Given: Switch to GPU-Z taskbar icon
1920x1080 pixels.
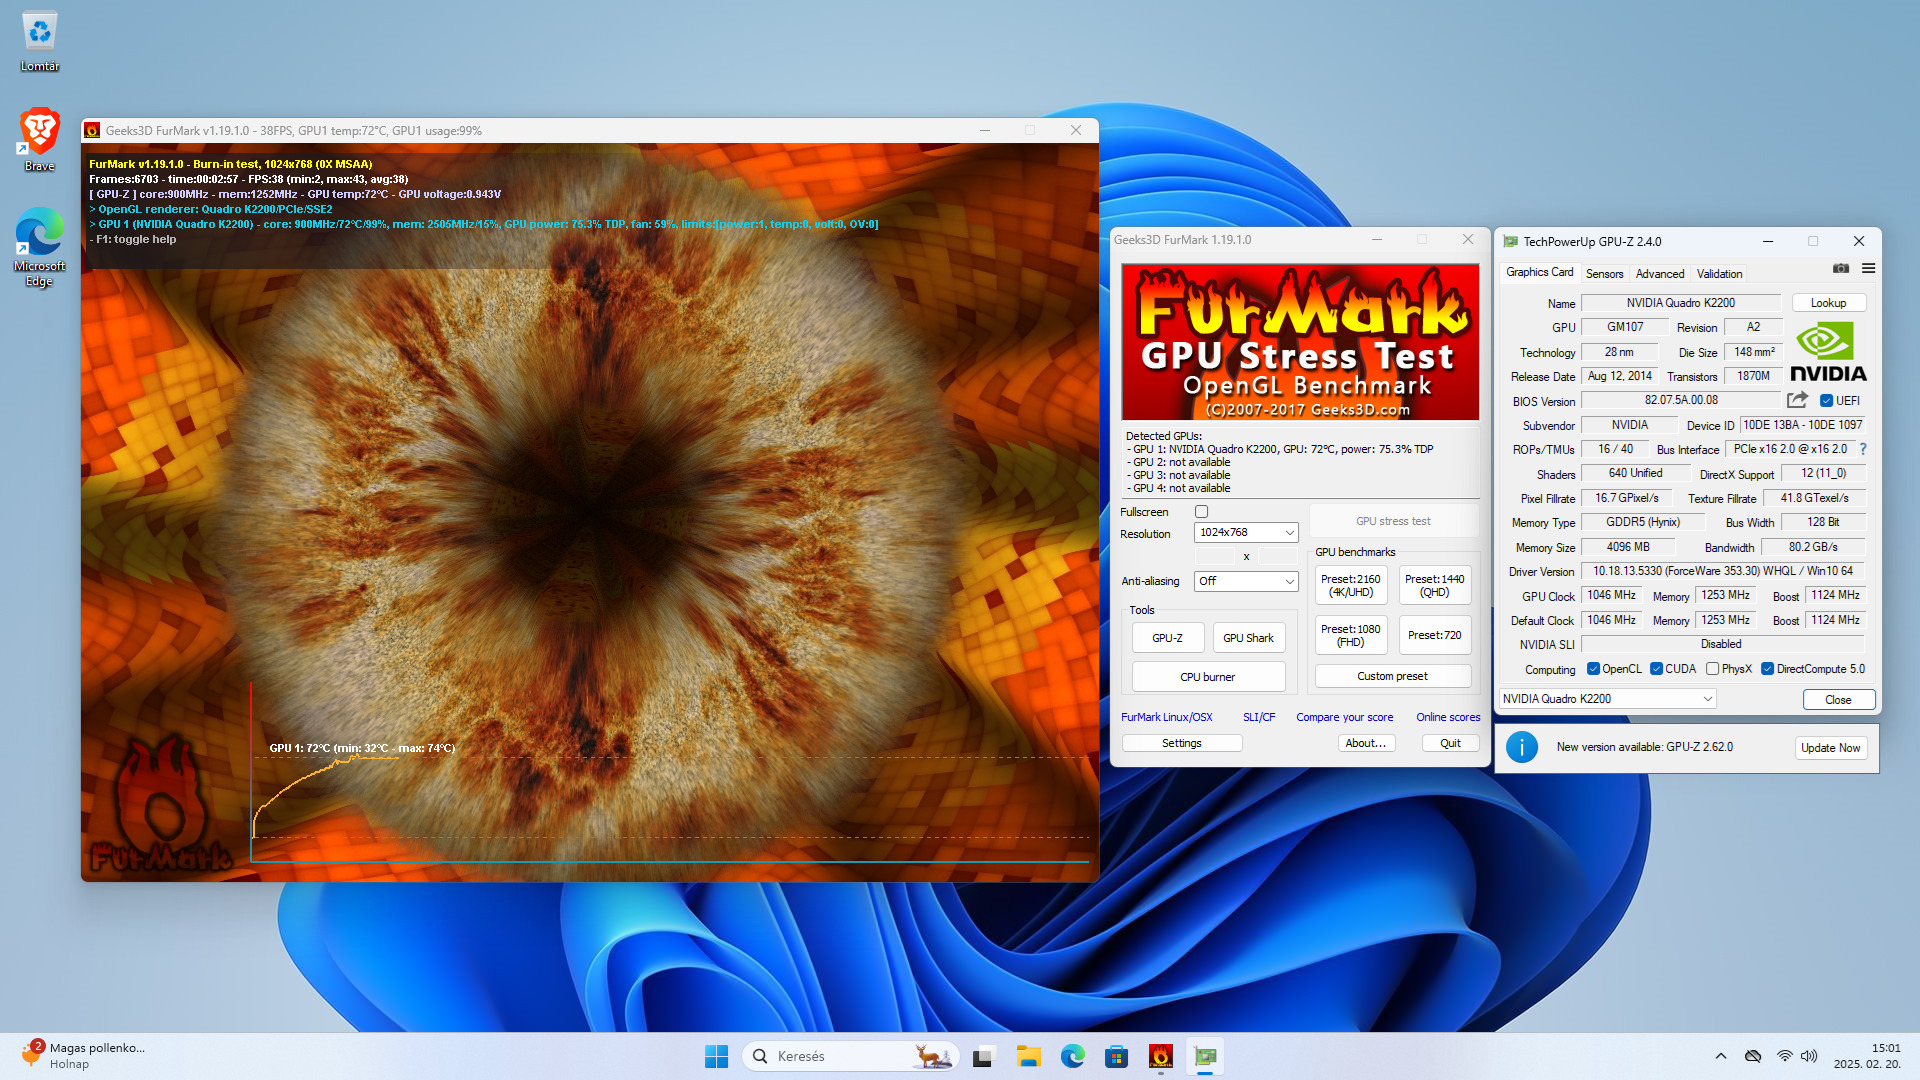Looking at the screenshot, I should click(1205, 1056).
